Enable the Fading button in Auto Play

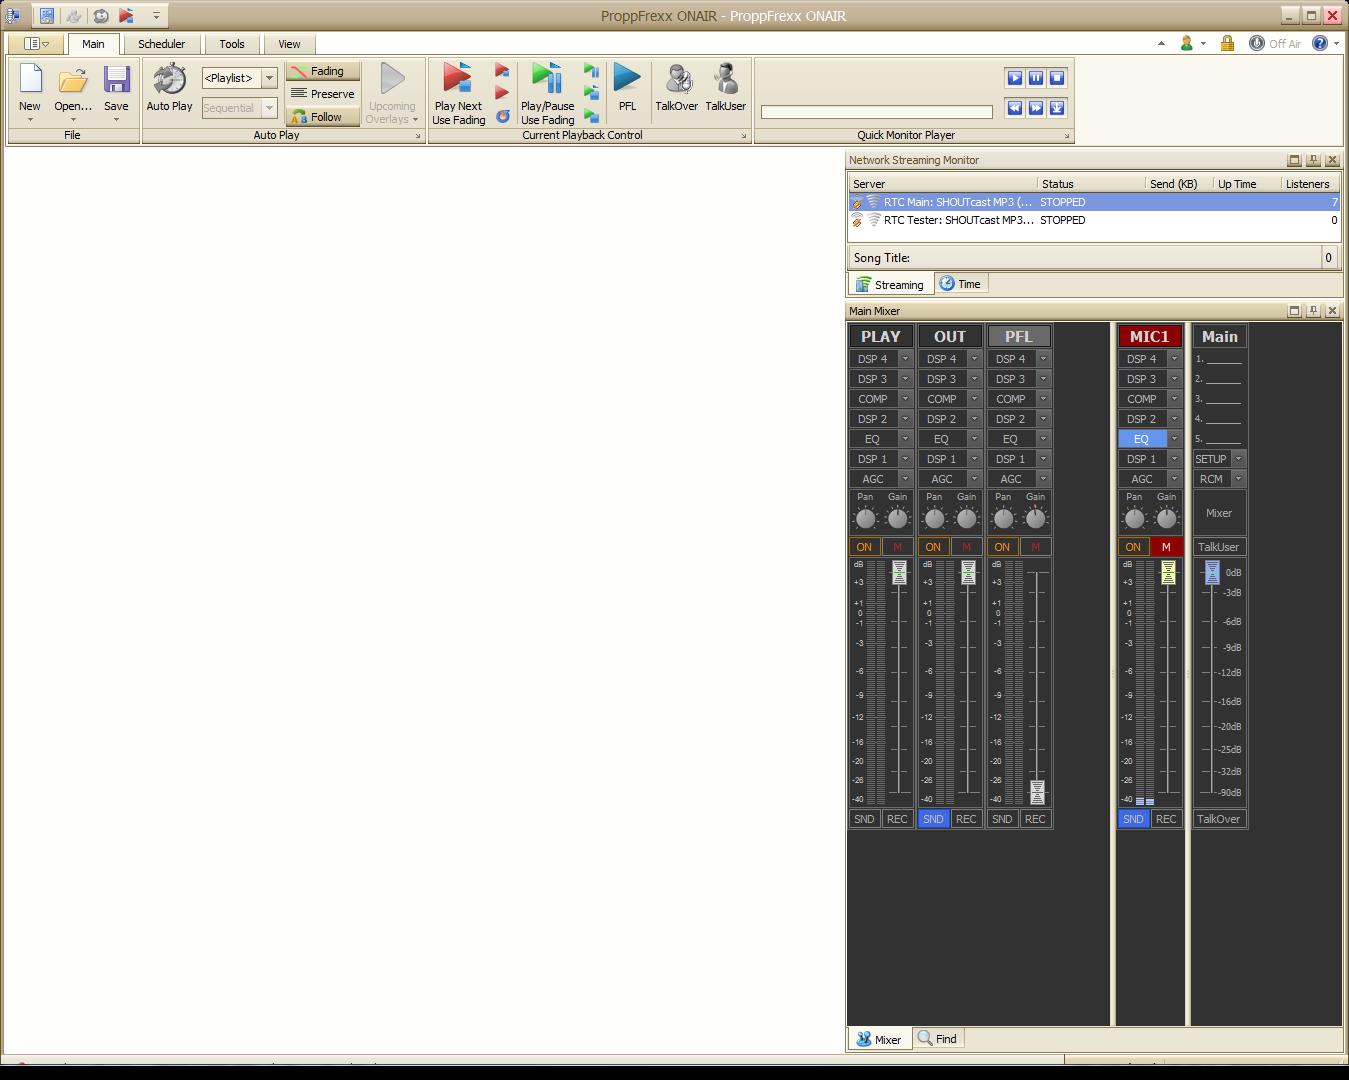[x=322, y=72]
